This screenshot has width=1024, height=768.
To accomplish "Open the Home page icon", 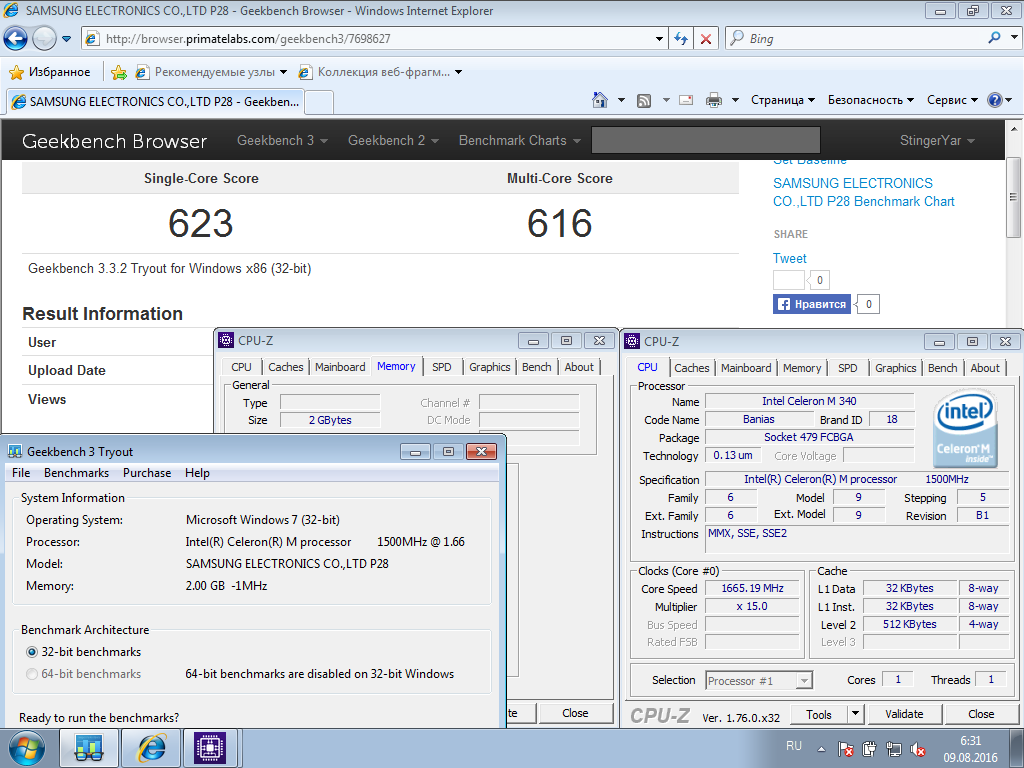I will pos(600,100).
